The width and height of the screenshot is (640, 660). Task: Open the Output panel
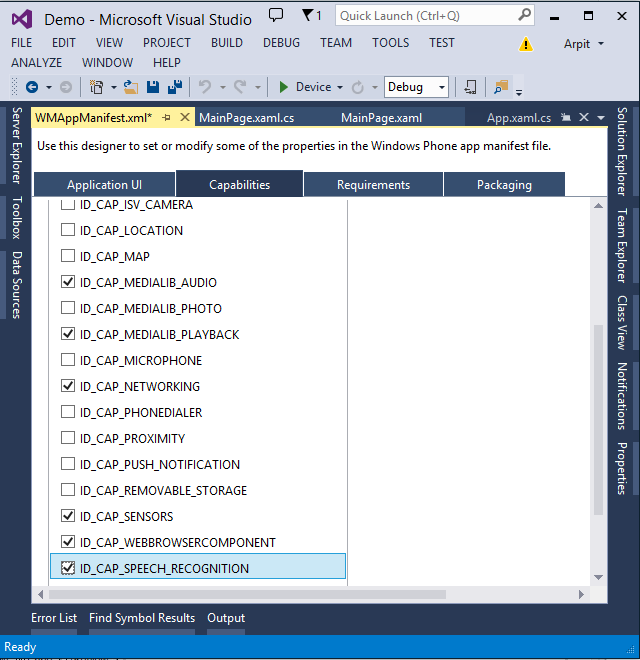[x=226, y=618]
